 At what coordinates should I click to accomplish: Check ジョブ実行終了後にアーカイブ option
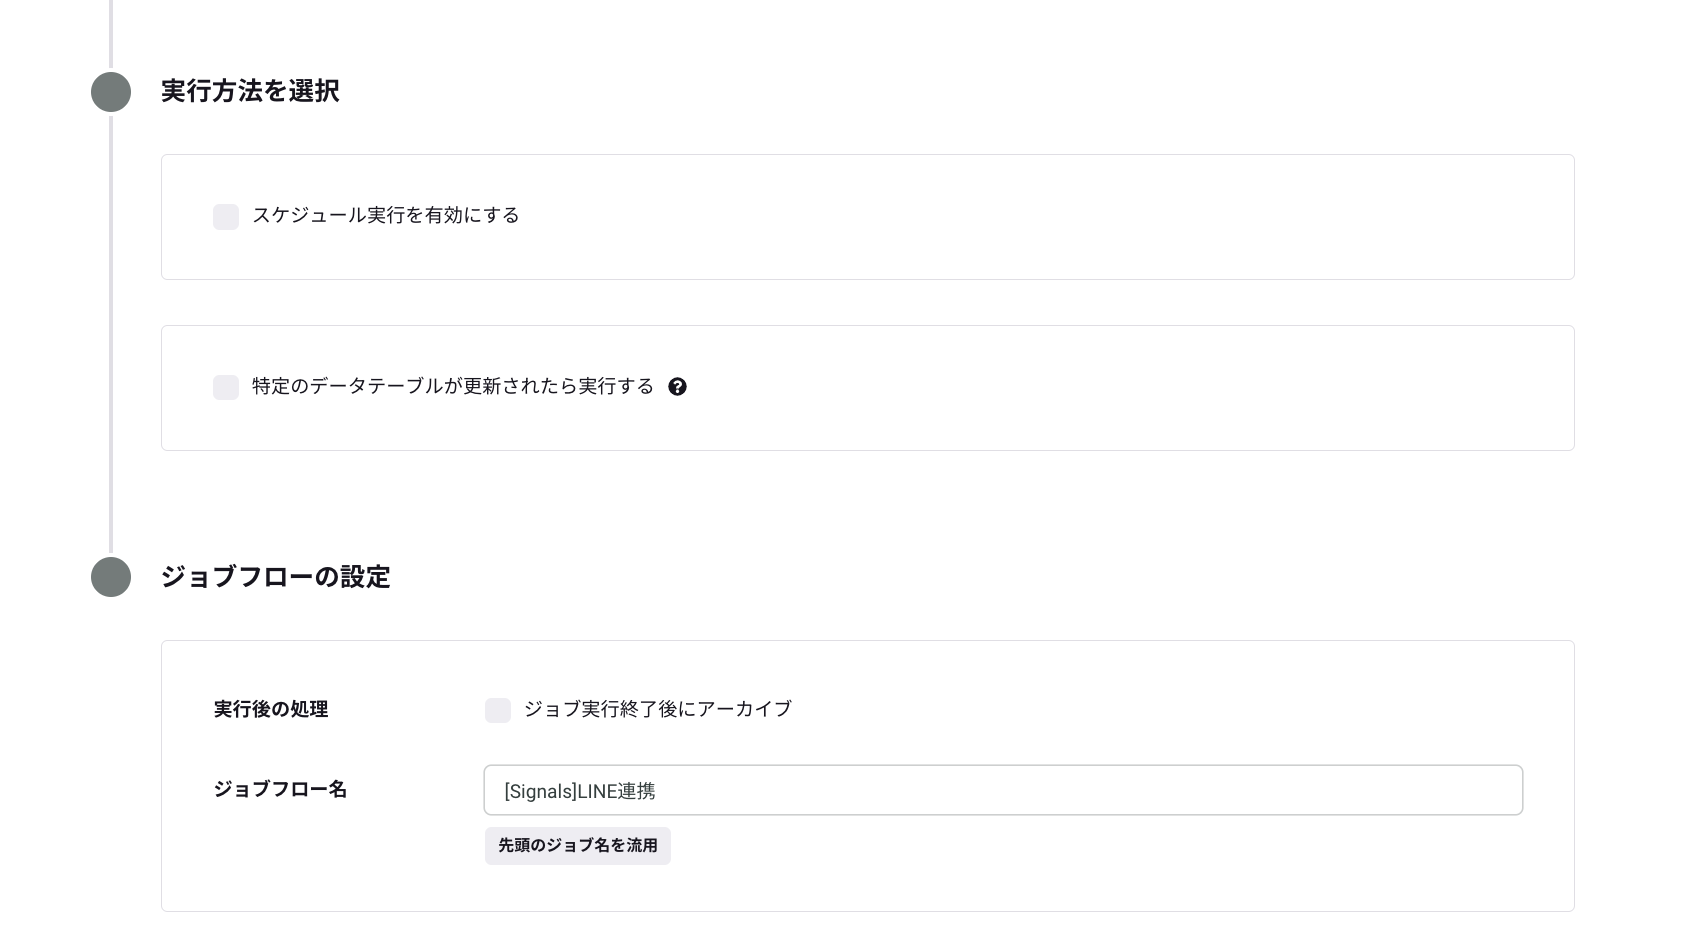click(498, 710)
